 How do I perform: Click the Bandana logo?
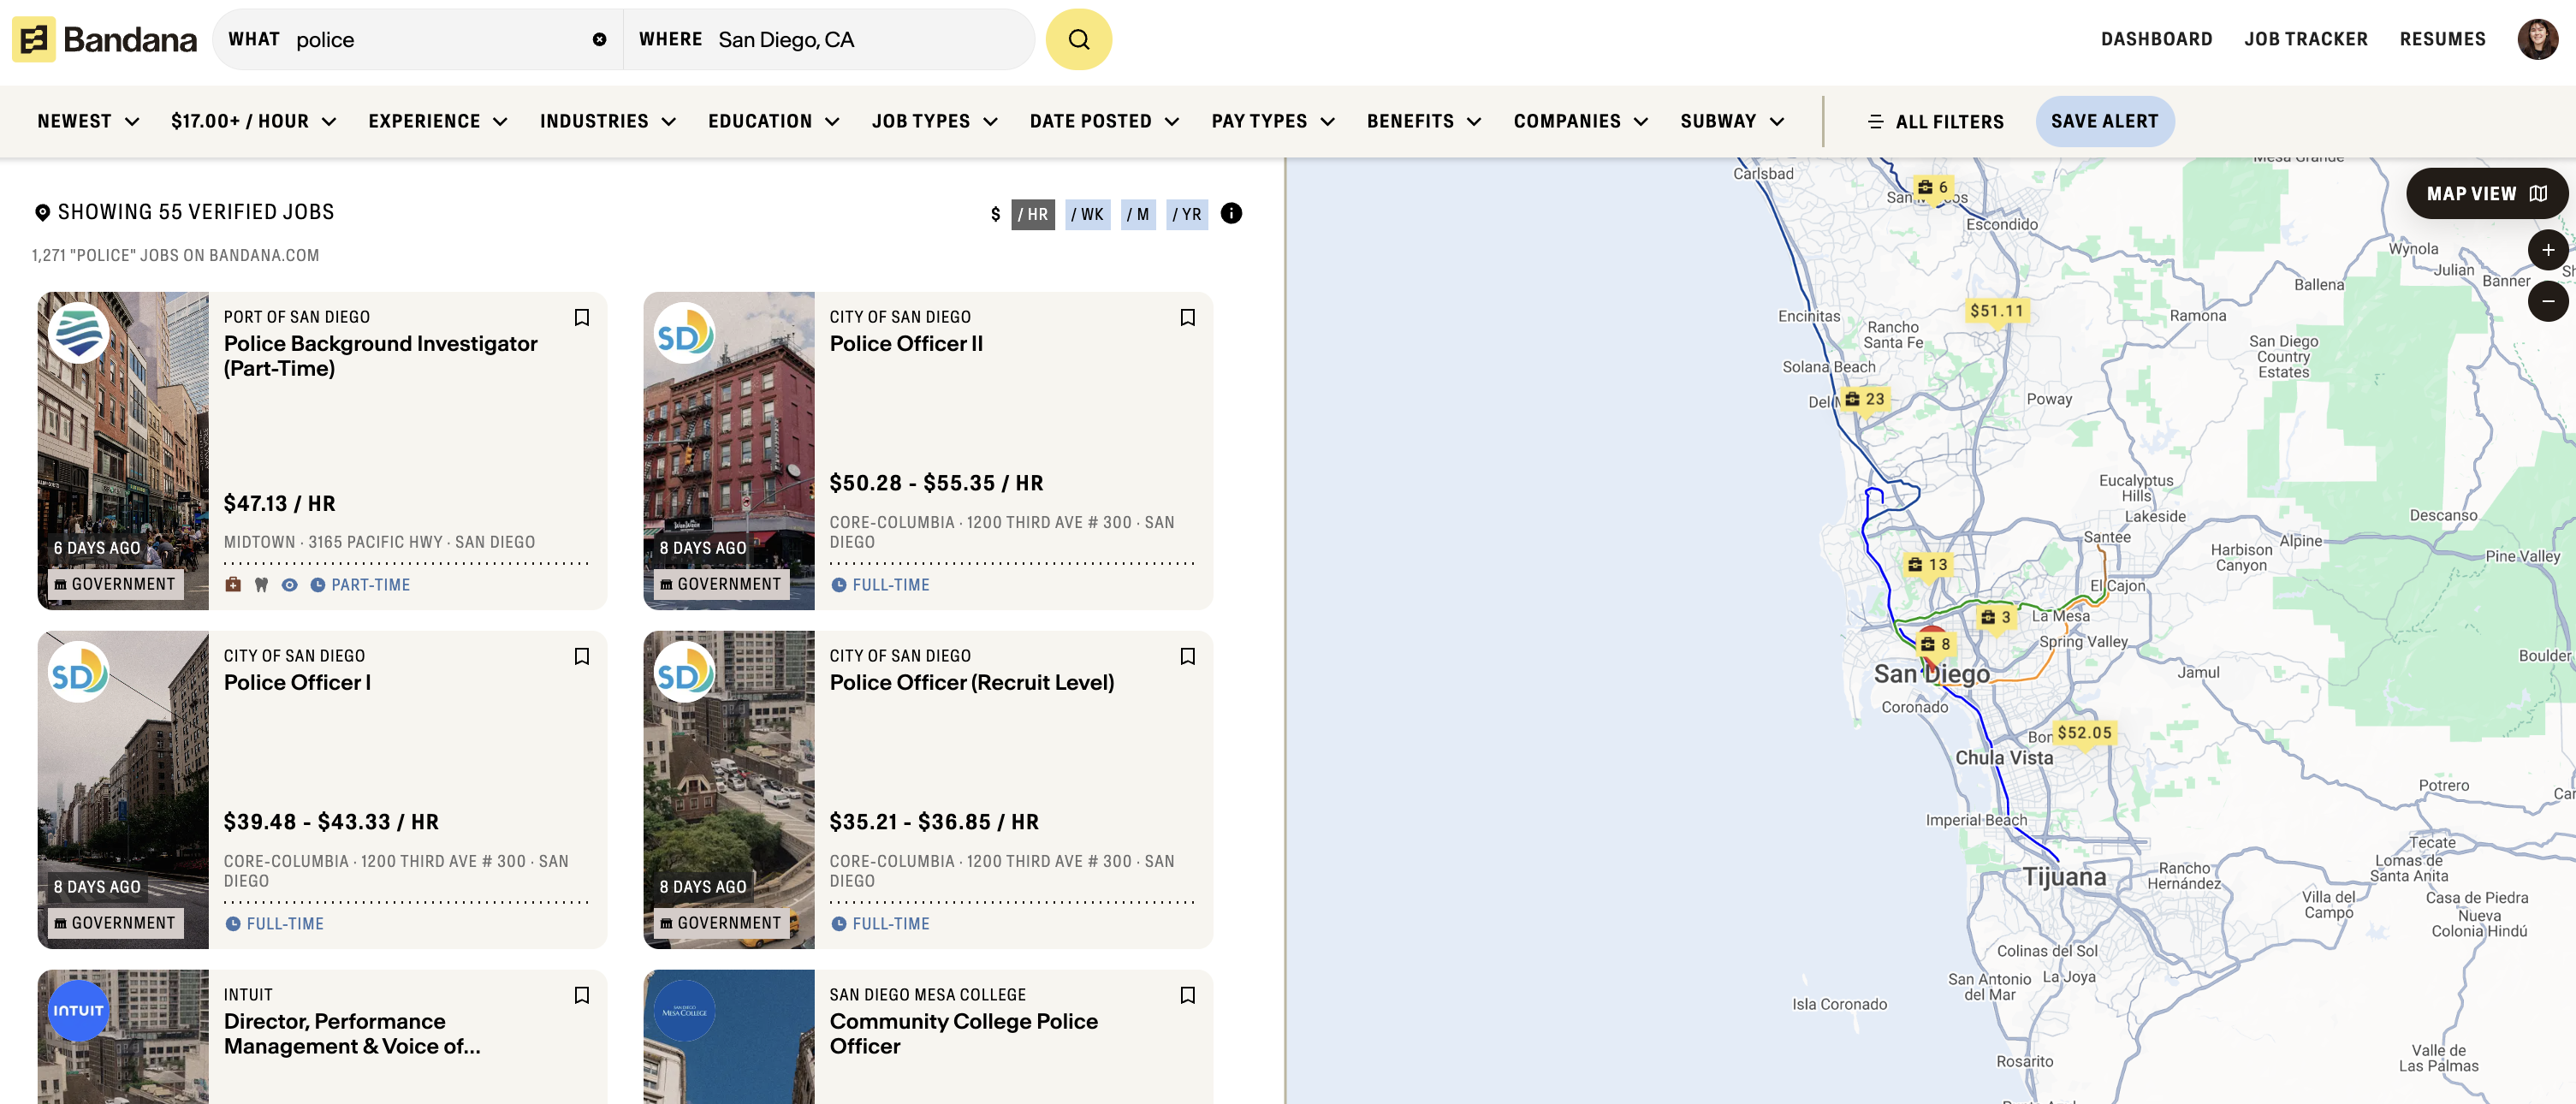click(105, 40)
